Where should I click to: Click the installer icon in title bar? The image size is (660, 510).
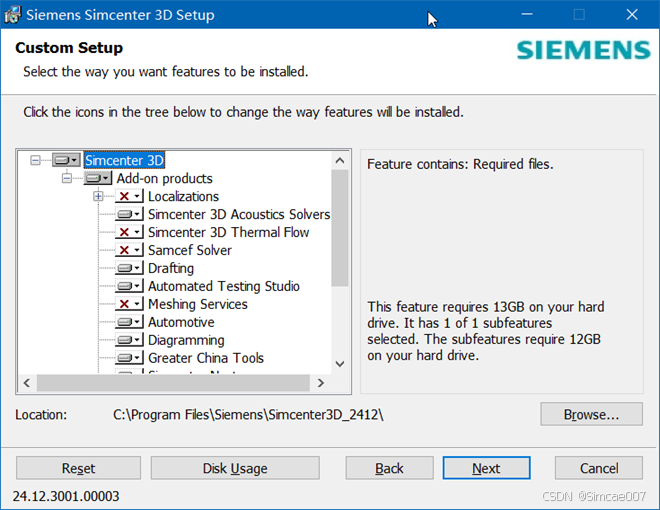(13, 15)
